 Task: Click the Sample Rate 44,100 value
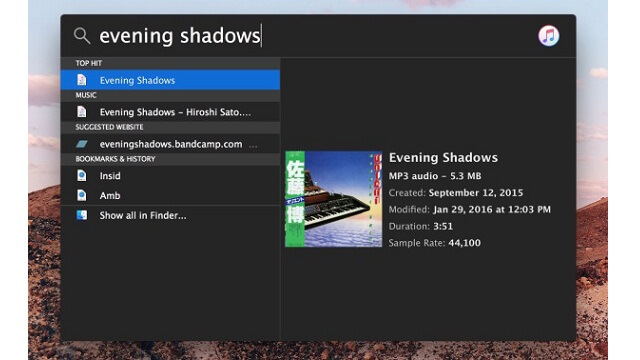464,243
